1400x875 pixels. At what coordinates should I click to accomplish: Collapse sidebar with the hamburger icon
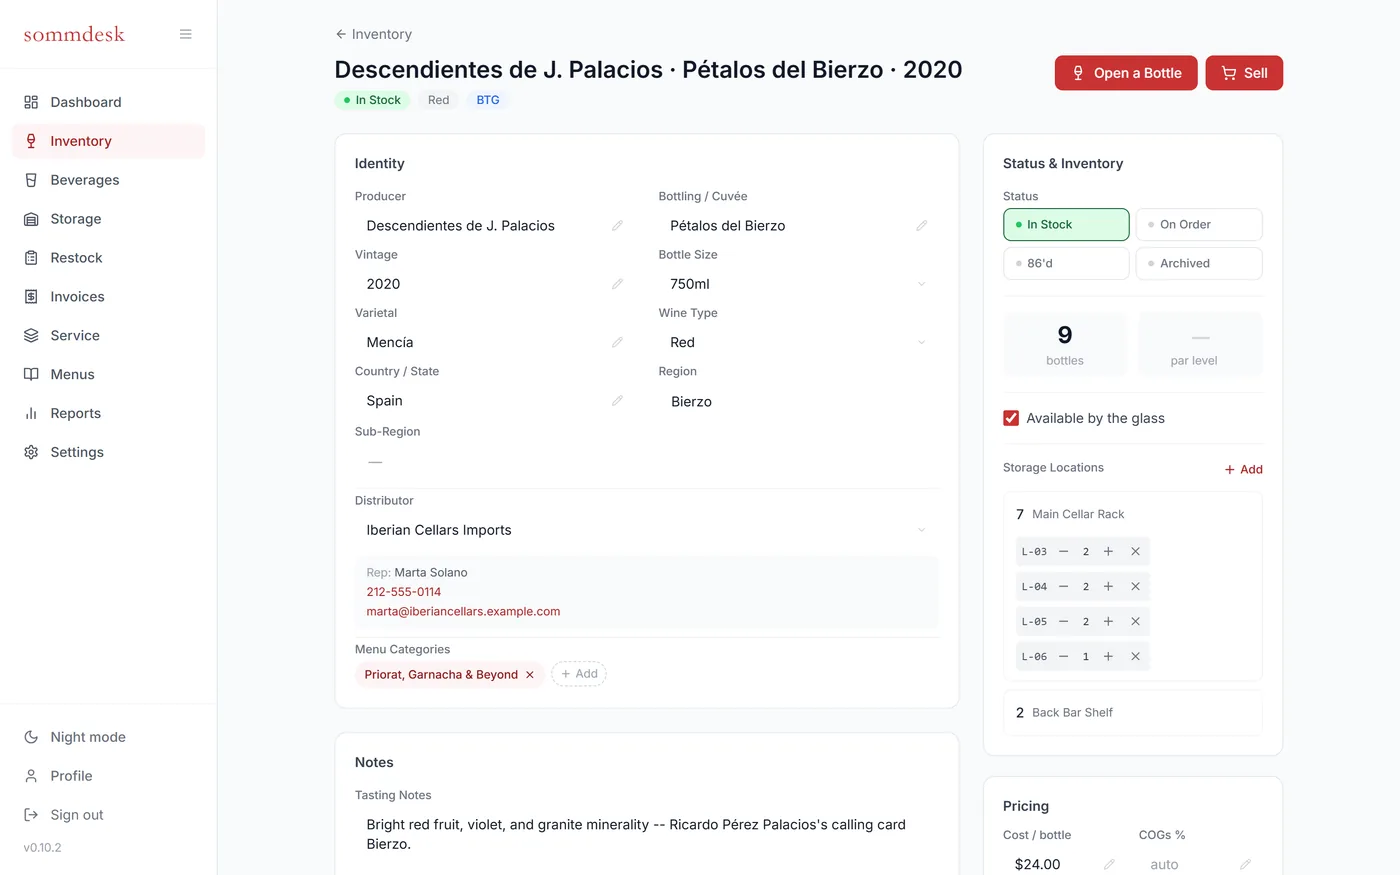click(x=185, y=34)
